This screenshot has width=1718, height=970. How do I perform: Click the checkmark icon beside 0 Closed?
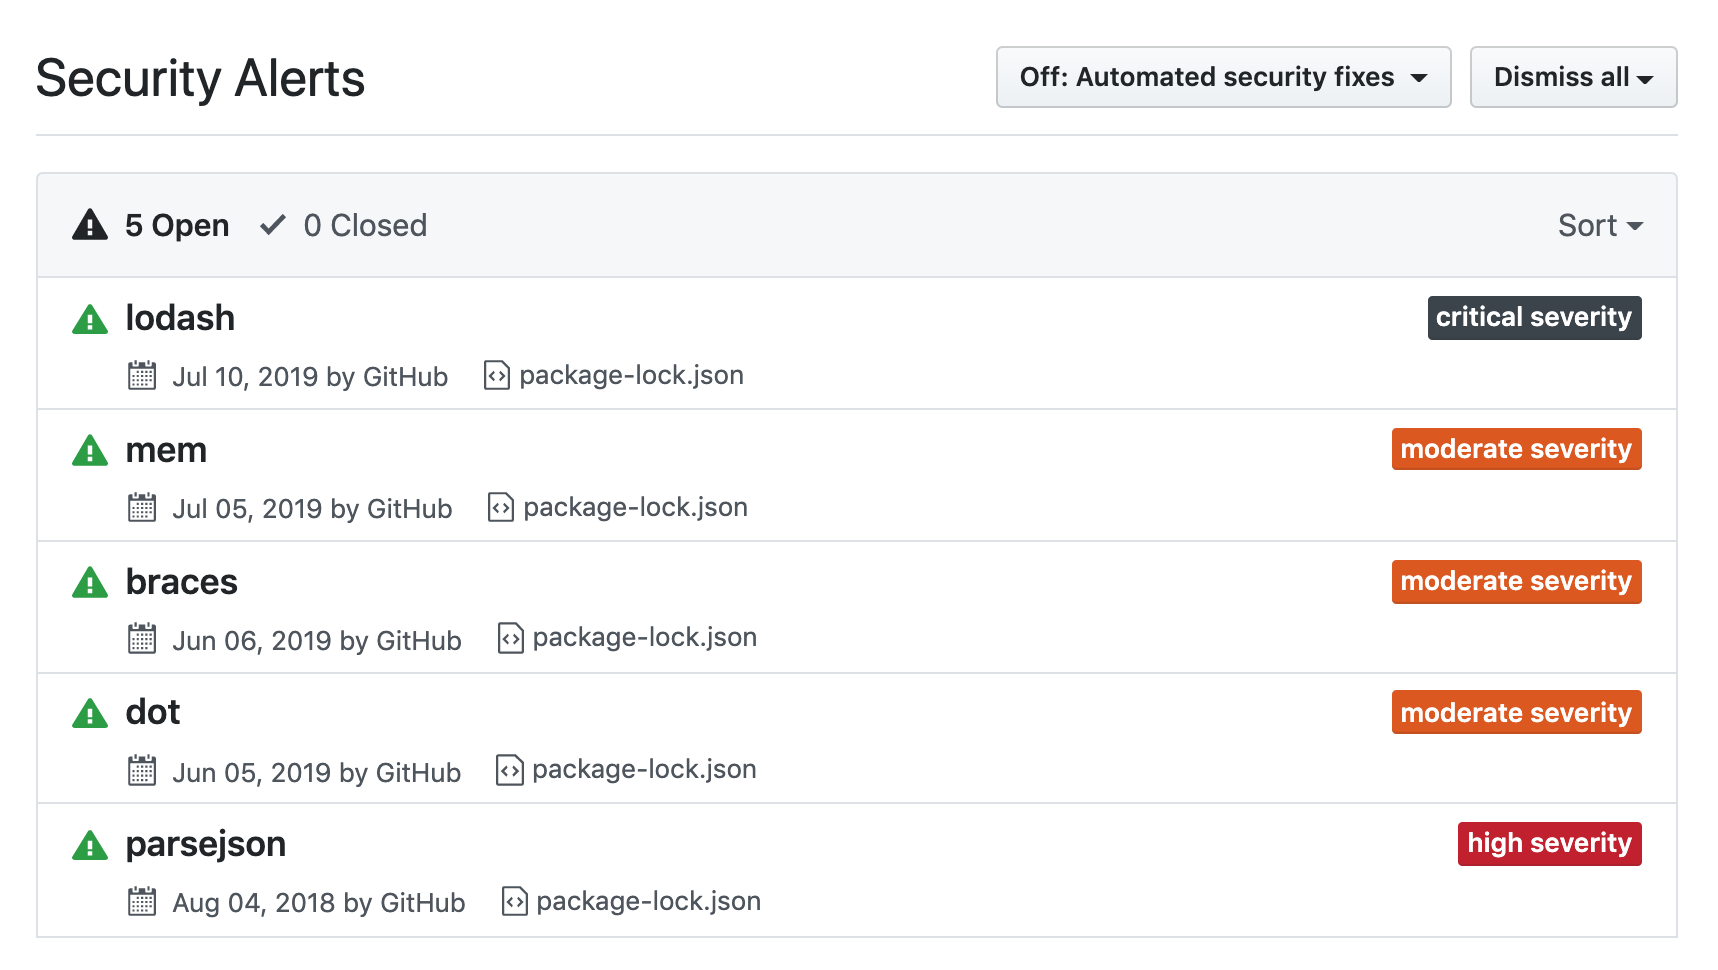tap(273, 225)
